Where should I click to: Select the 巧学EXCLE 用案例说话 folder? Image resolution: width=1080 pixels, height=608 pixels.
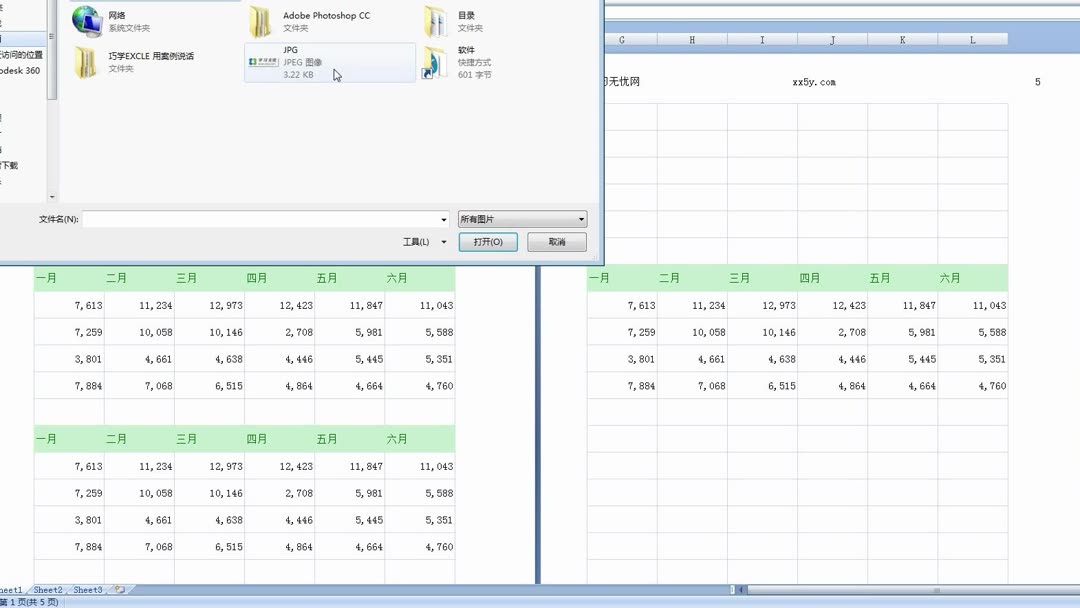pos(85,62)
